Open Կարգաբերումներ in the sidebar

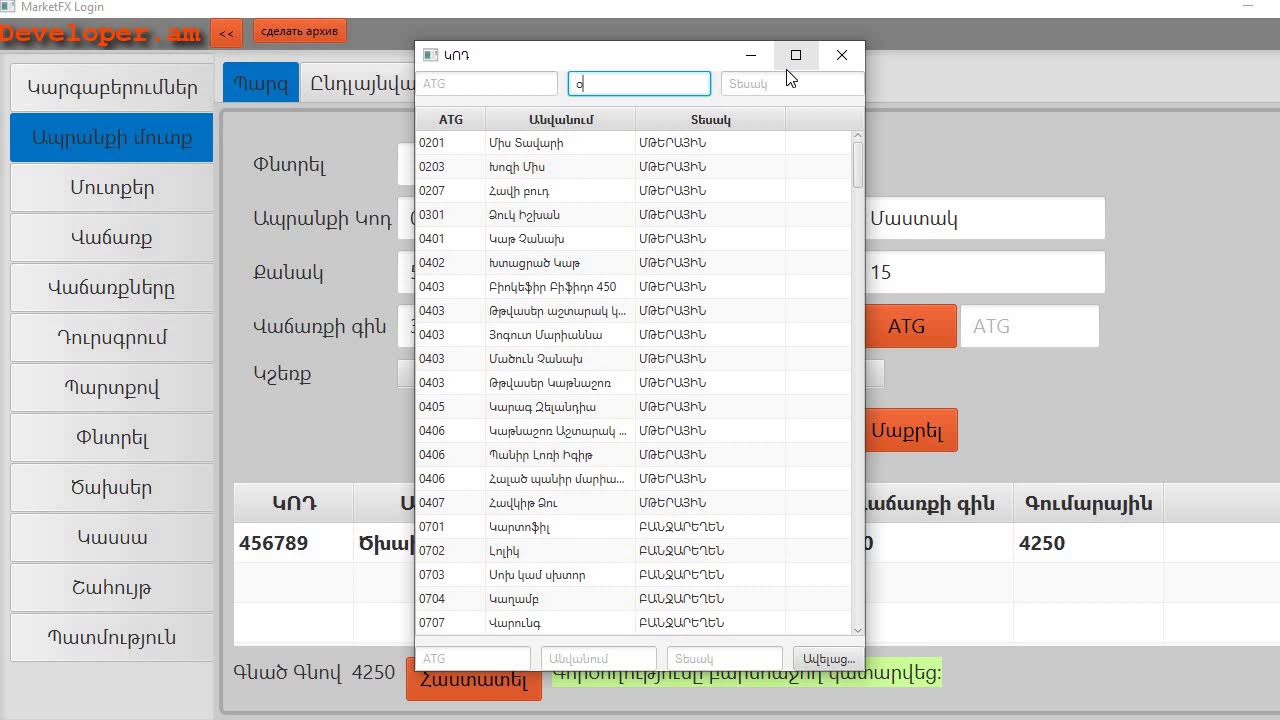(112, 87)
